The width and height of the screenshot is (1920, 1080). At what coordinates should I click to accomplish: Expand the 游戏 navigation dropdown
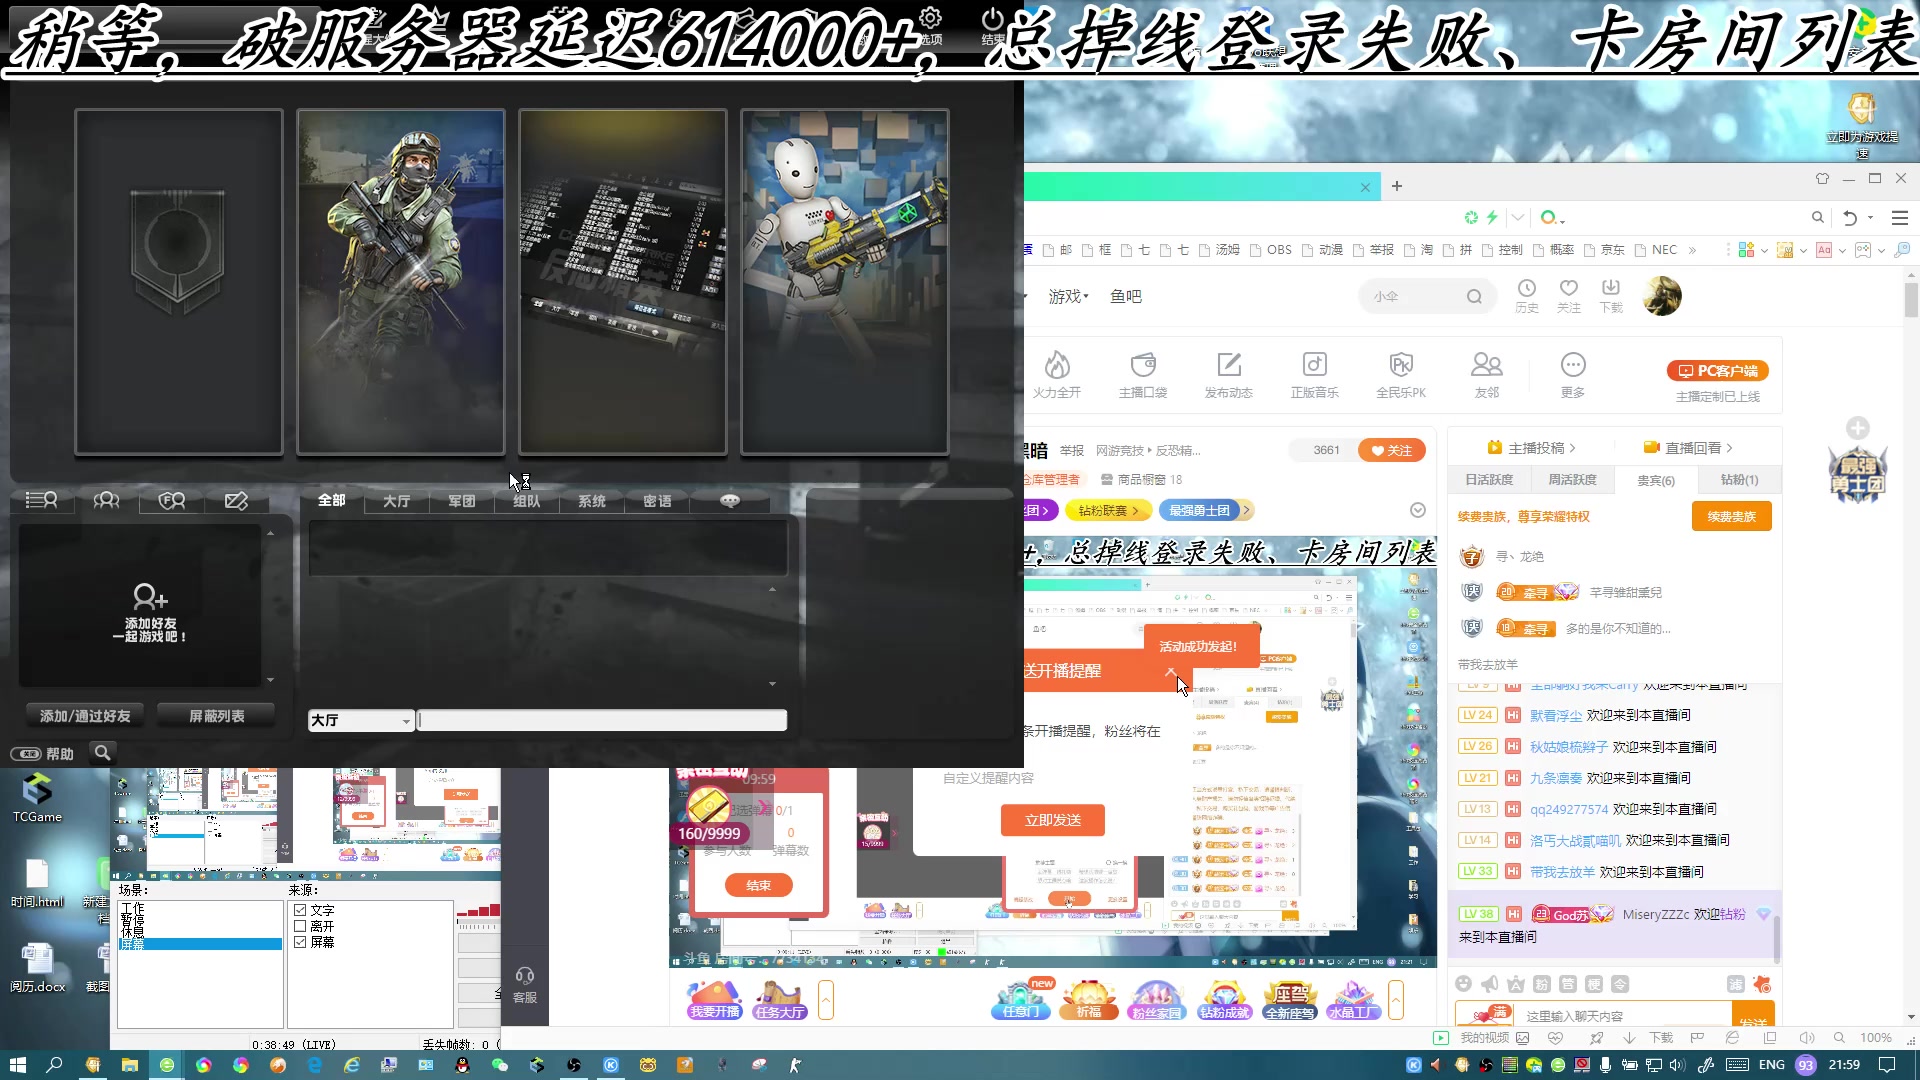[x=1068, y=296]
